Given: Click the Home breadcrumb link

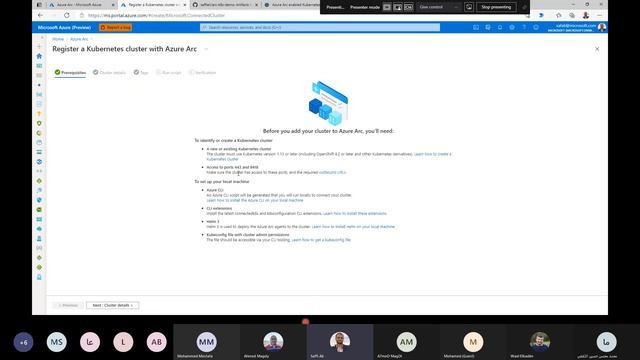Looking at the screenshot, I should pos(58,39).
